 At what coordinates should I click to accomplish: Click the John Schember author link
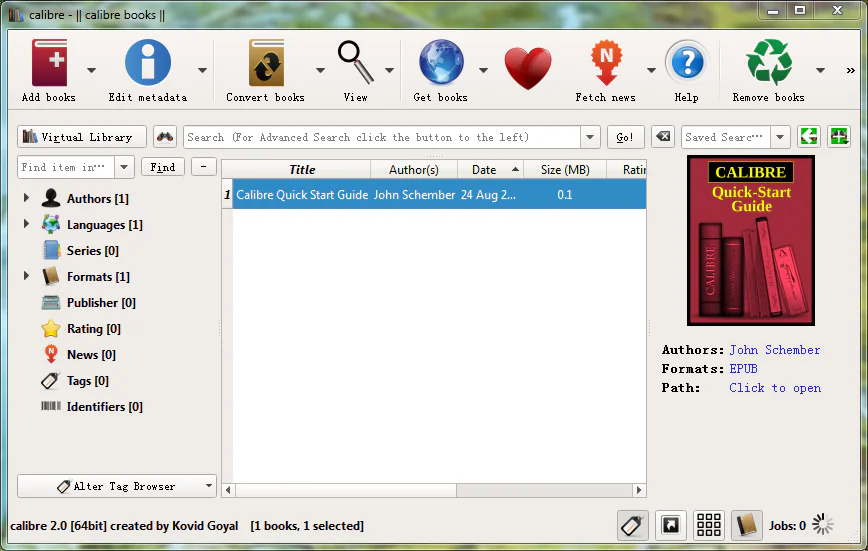774,350
